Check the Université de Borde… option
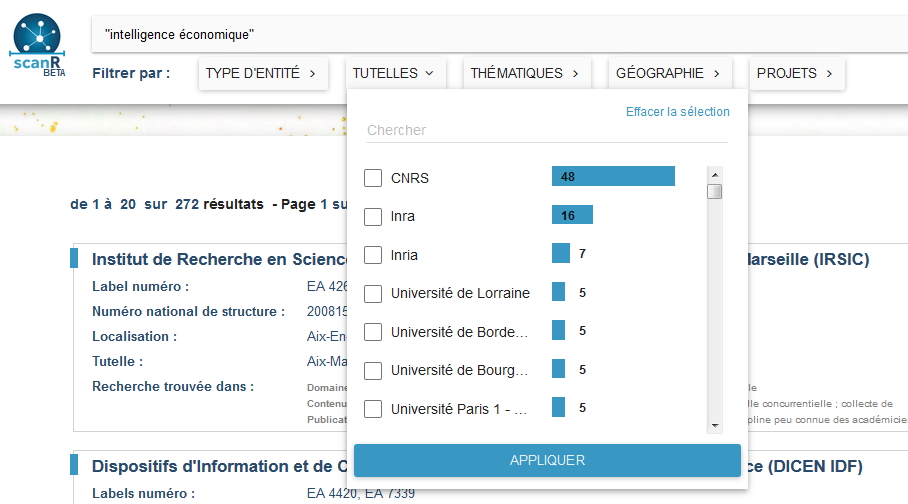 click(373, 332)
